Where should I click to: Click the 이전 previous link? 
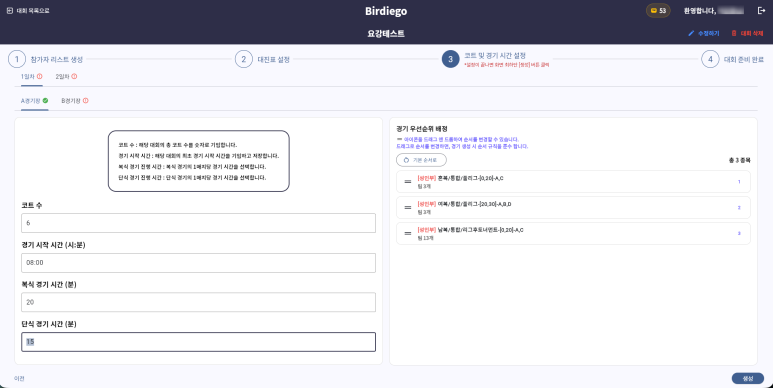click(19, 379)
